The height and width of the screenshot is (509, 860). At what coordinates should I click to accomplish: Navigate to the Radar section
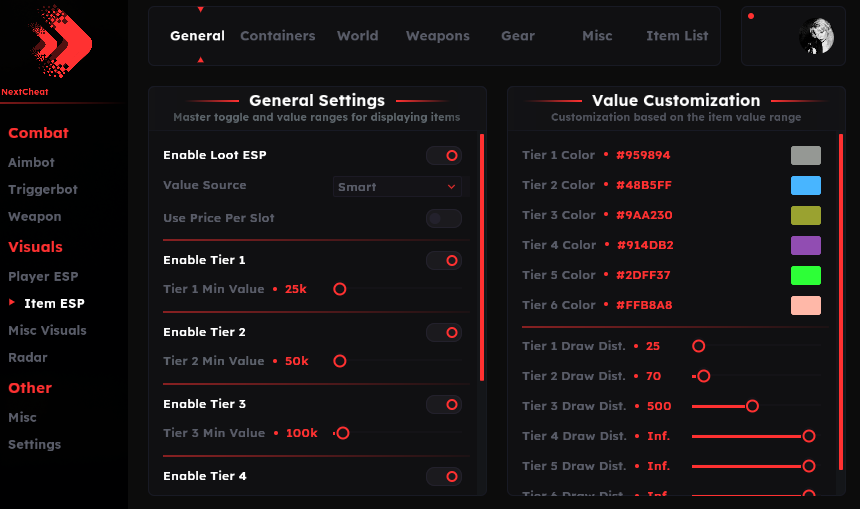[x=28, y=357]
